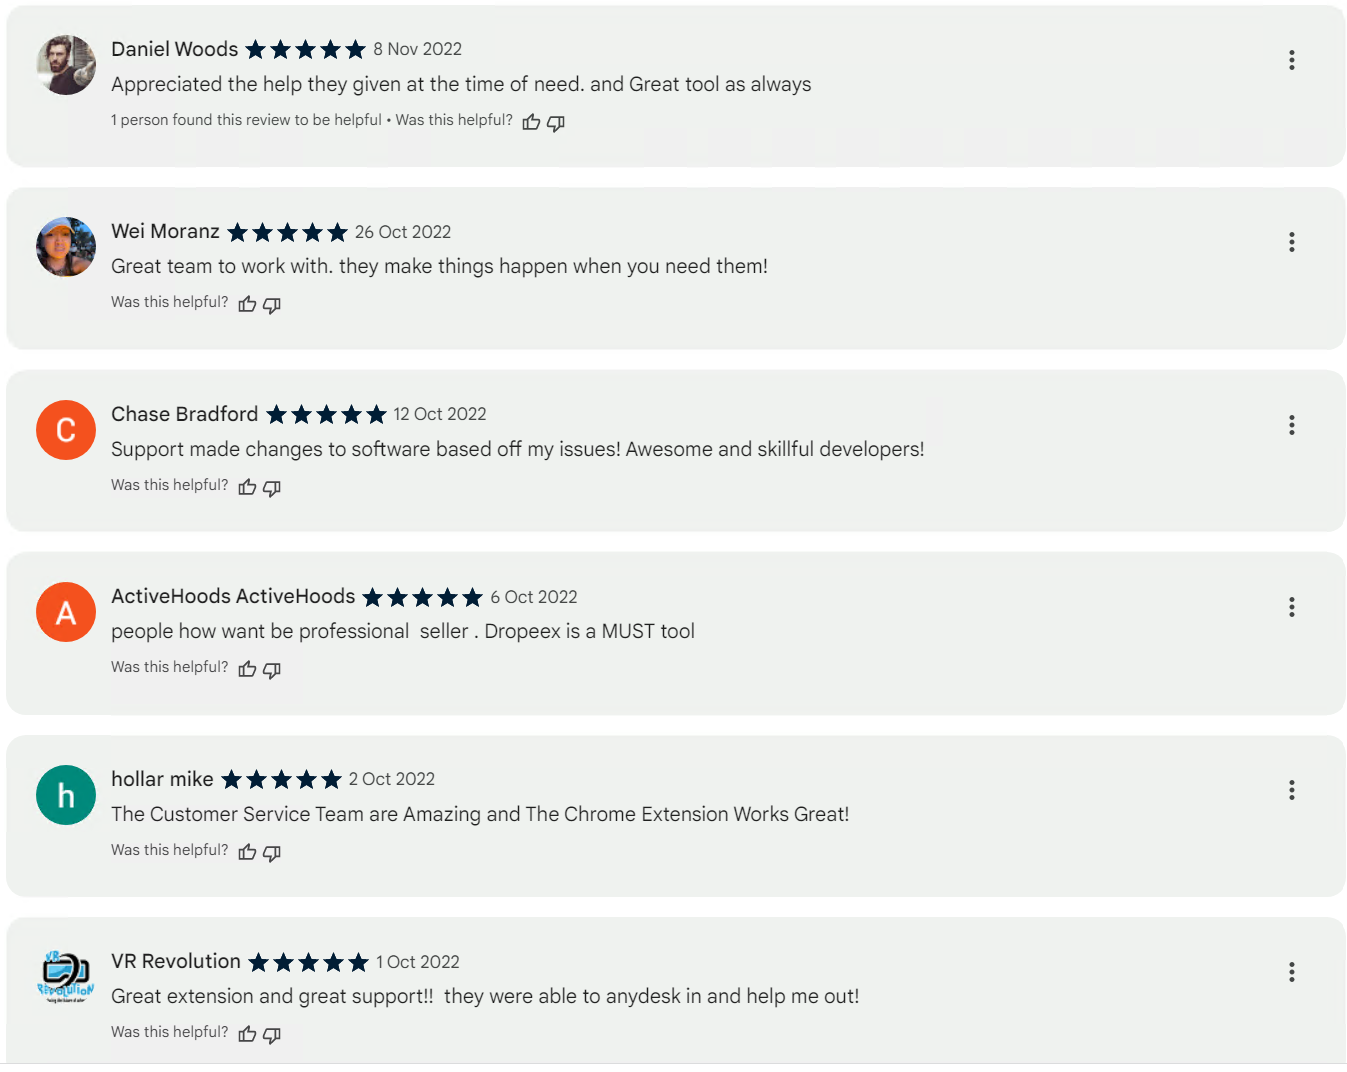Like Wei Moranz's review with thumbs up

tap(247, 304)
